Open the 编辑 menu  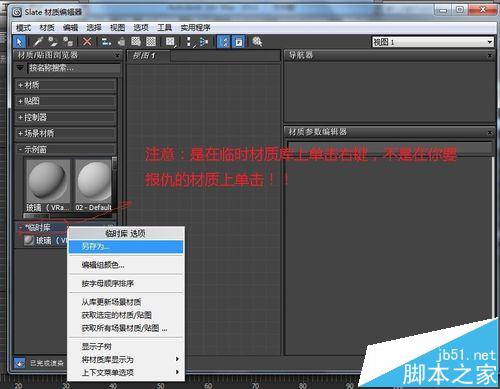(70, 28)
